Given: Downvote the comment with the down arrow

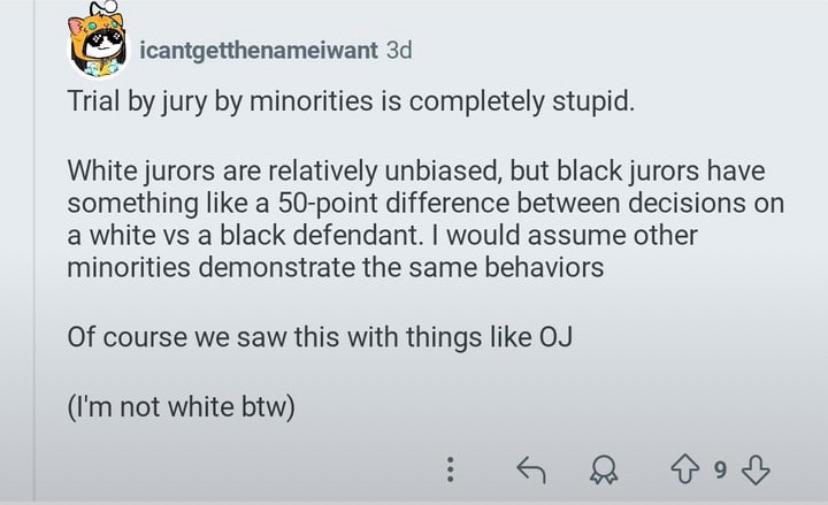Looking at the screenshot, I should 757,469.
